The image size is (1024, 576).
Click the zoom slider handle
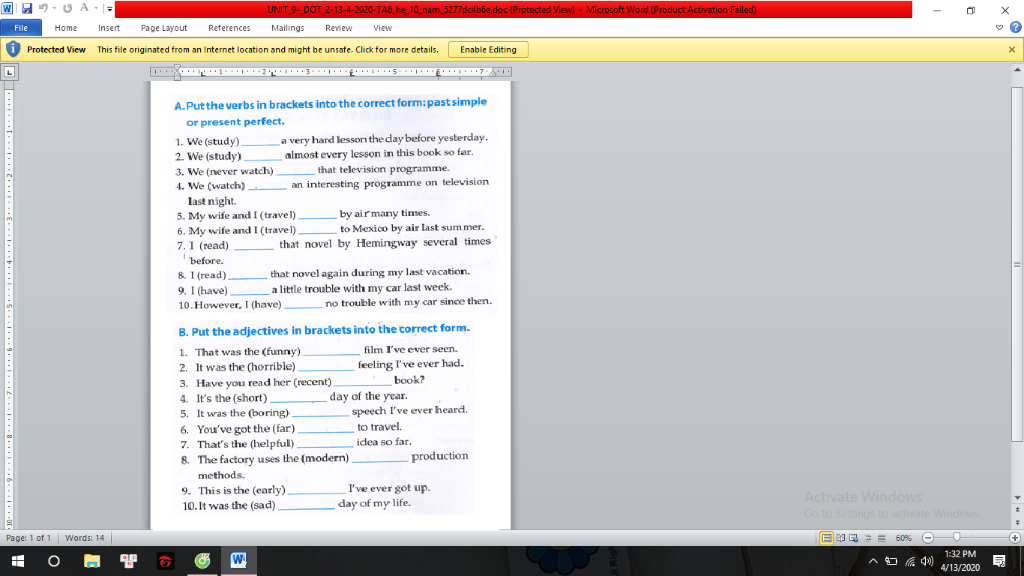click(x=957, y=537)
